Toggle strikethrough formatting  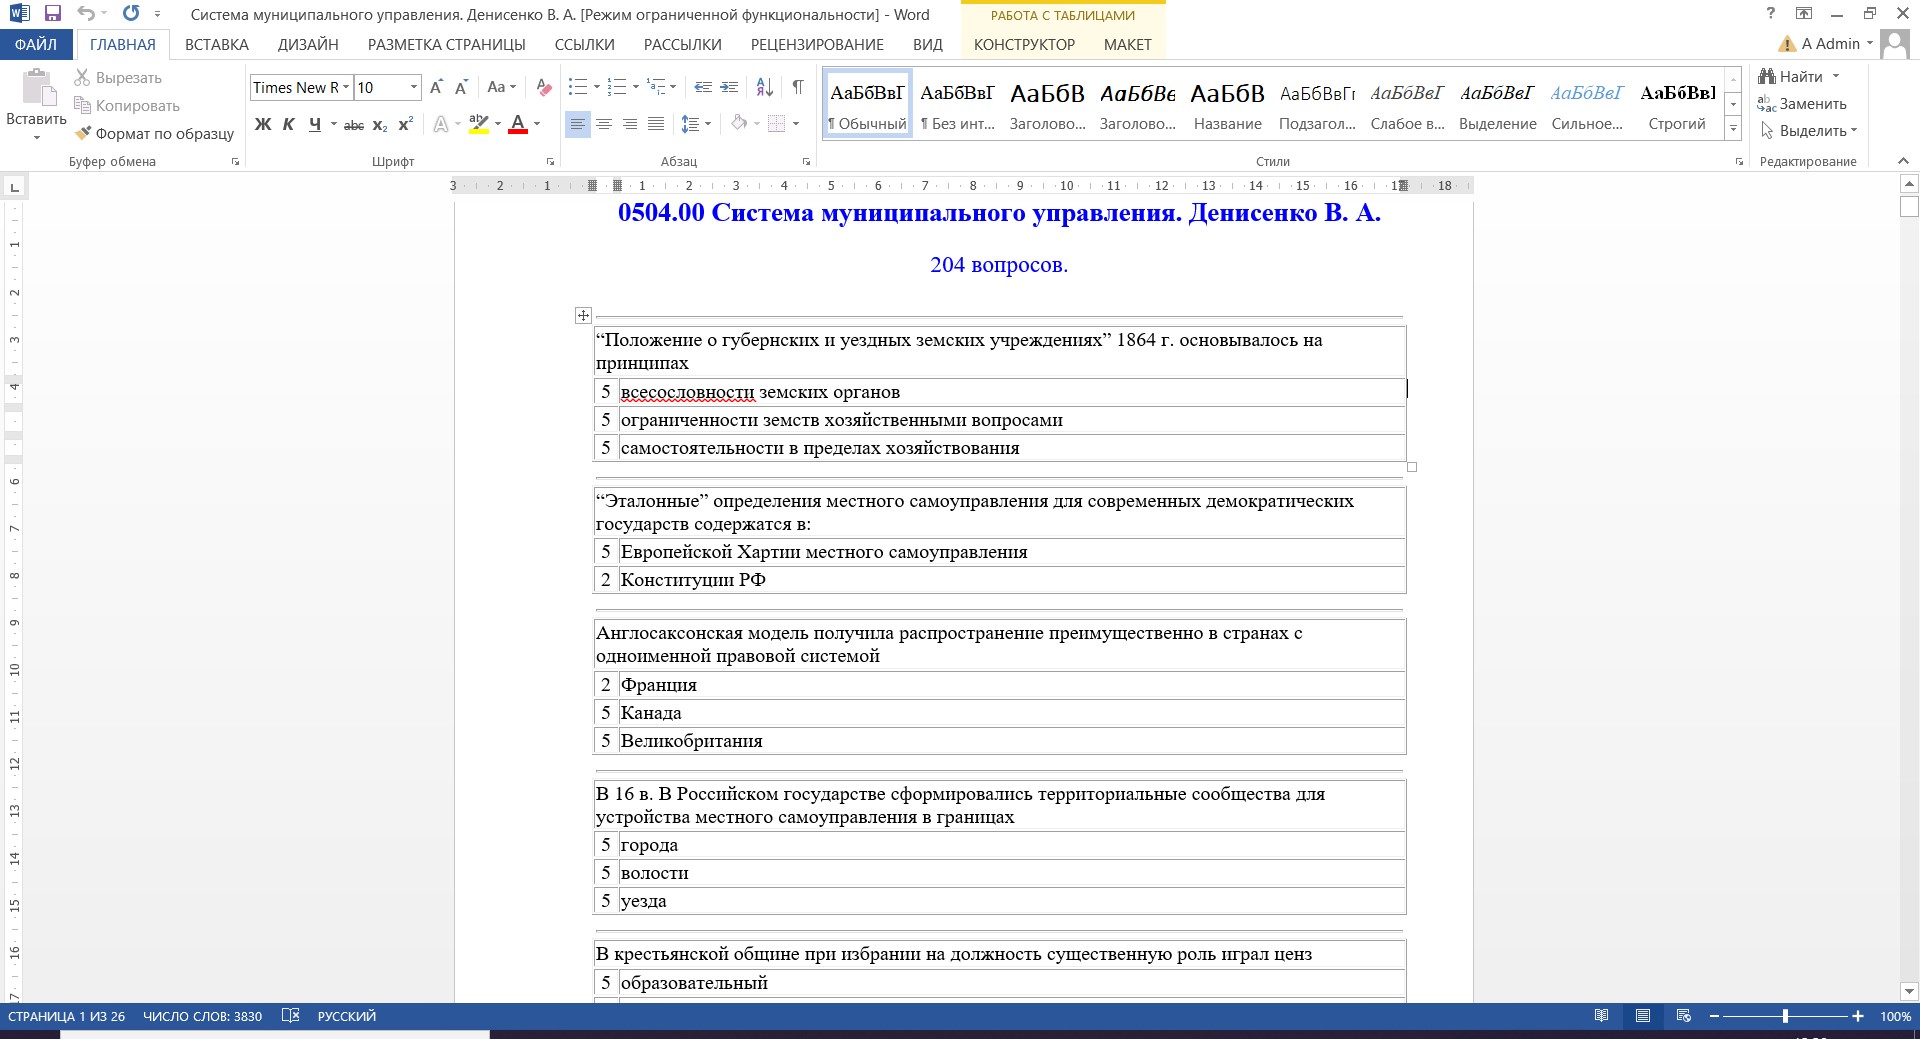tap(353, 124)
